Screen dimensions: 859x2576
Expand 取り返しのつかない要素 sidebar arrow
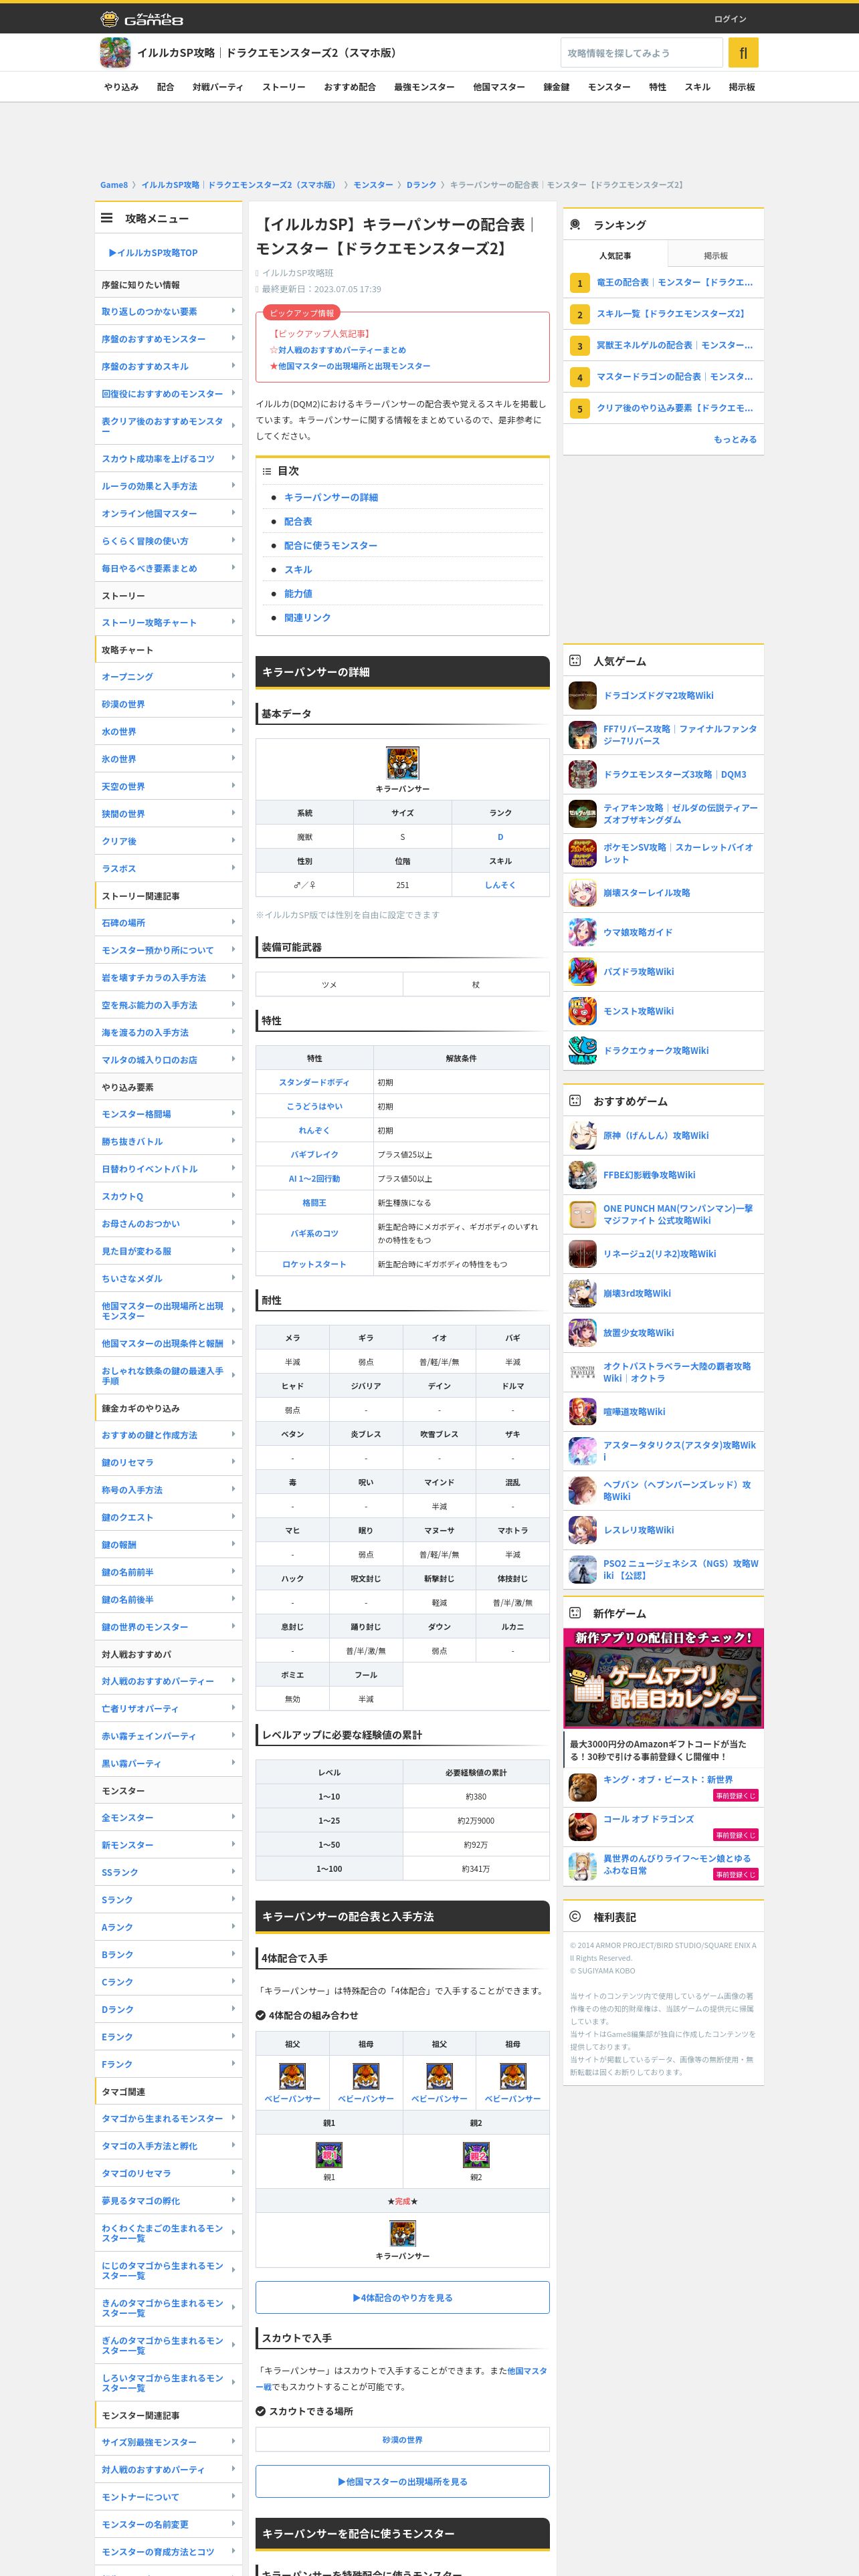point(233,311)
